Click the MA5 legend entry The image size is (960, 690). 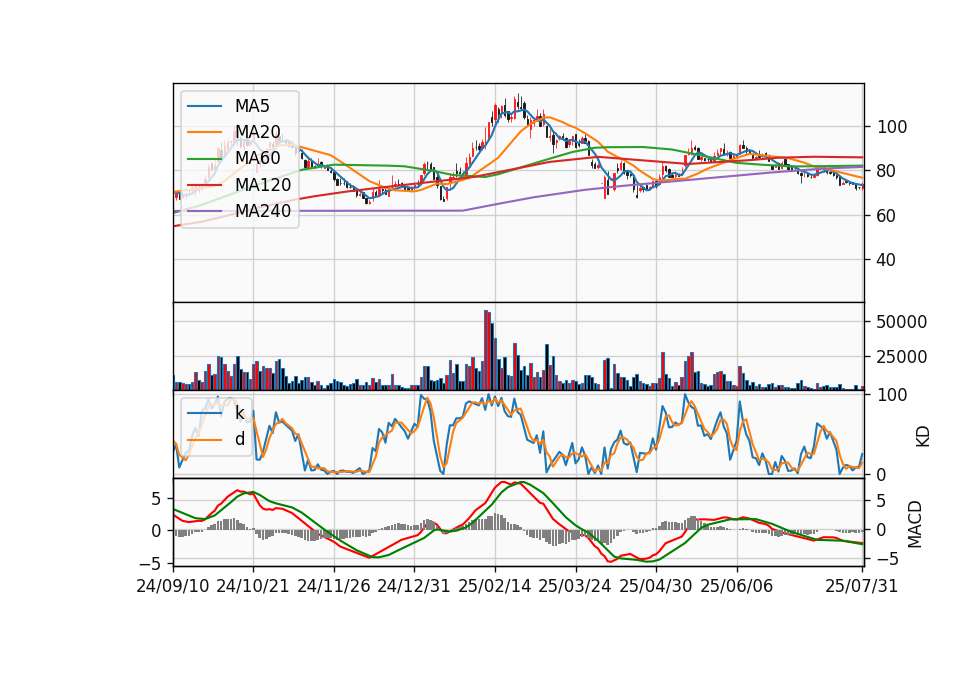click(x=228, y=106)
